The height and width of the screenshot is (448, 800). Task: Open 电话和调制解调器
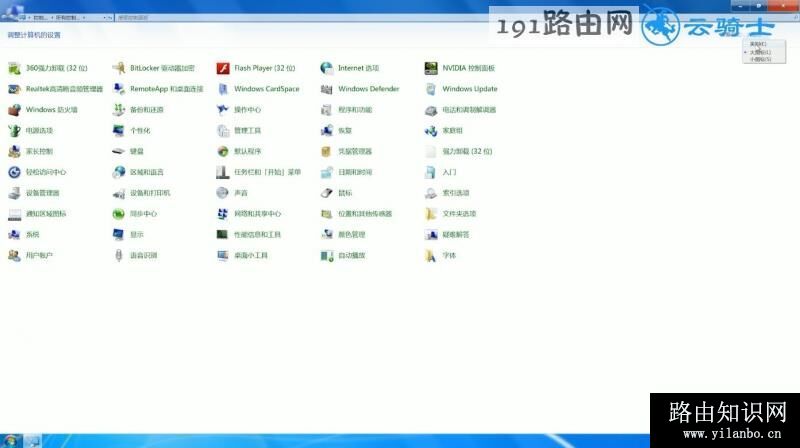pyautogui.click(x=460, y=110)
